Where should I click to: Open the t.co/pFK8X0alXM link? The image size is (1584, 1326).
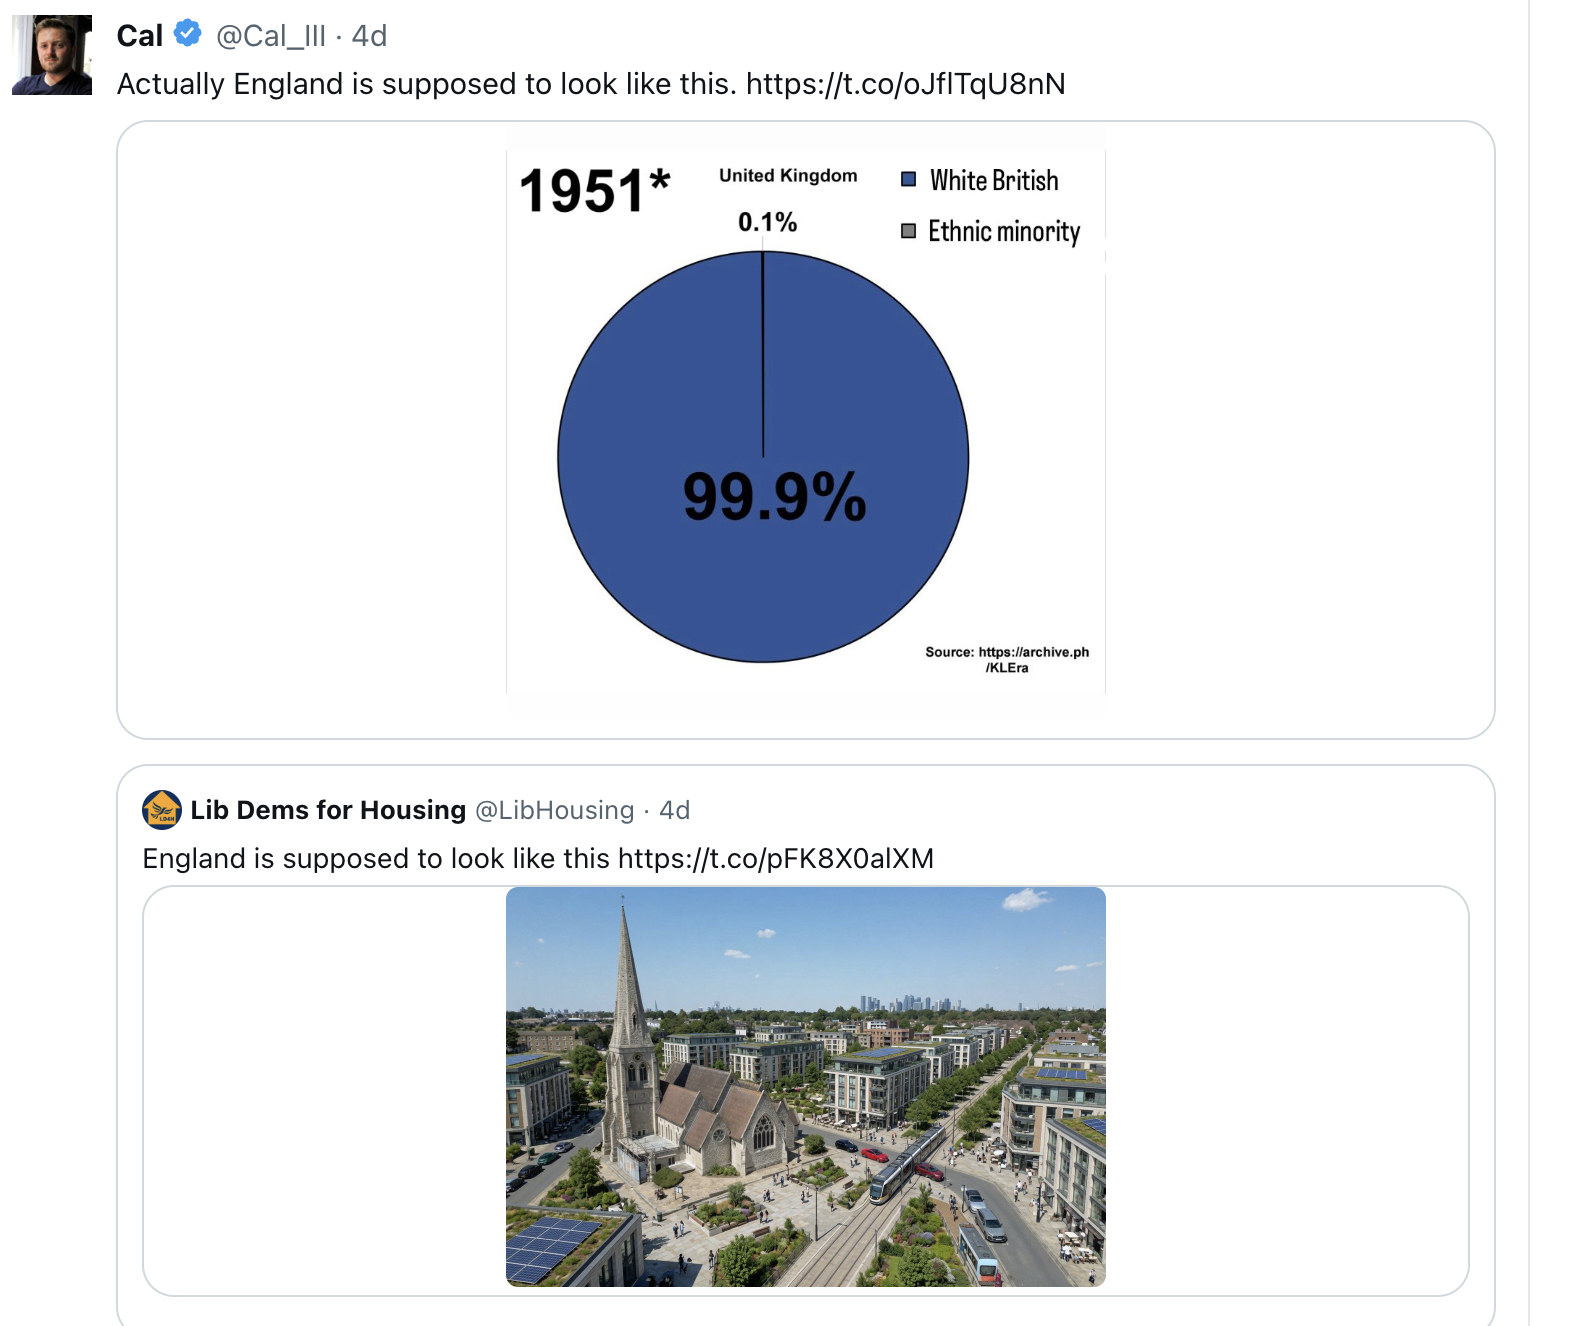click(x=776, y=859)
